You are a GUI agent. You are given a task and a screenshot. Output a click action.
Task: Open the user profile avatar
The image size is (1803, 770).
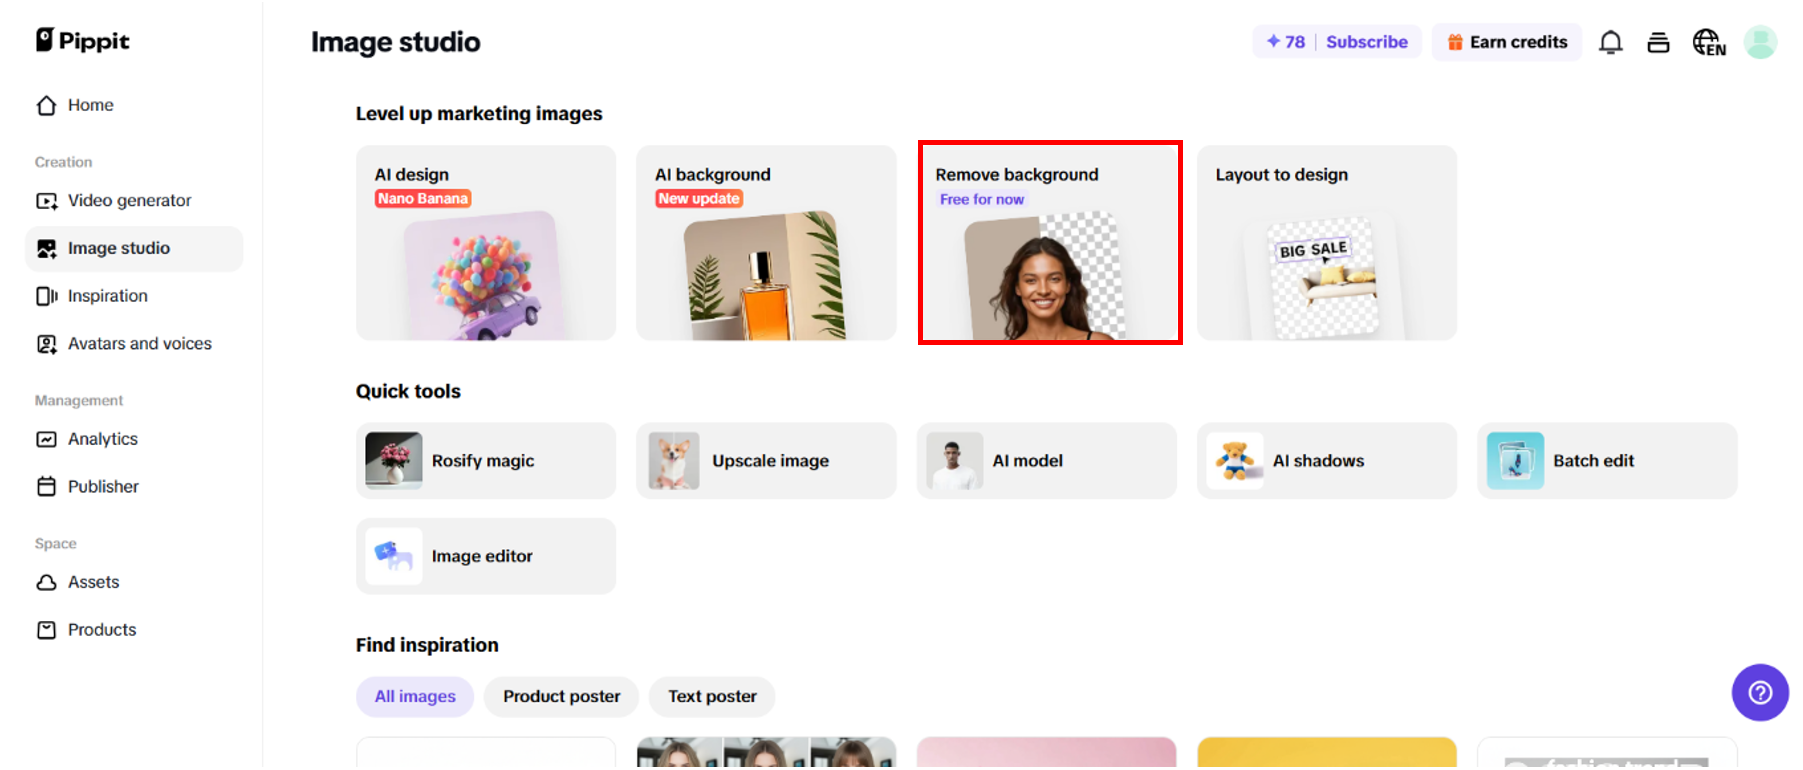[1760, 42]
